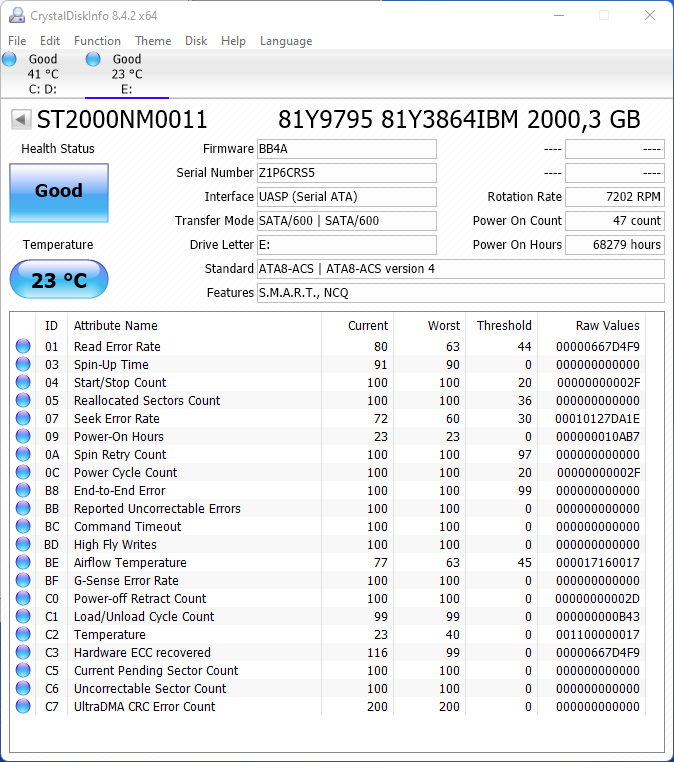Open the Theme menu
674x762 pixels.
153,41
